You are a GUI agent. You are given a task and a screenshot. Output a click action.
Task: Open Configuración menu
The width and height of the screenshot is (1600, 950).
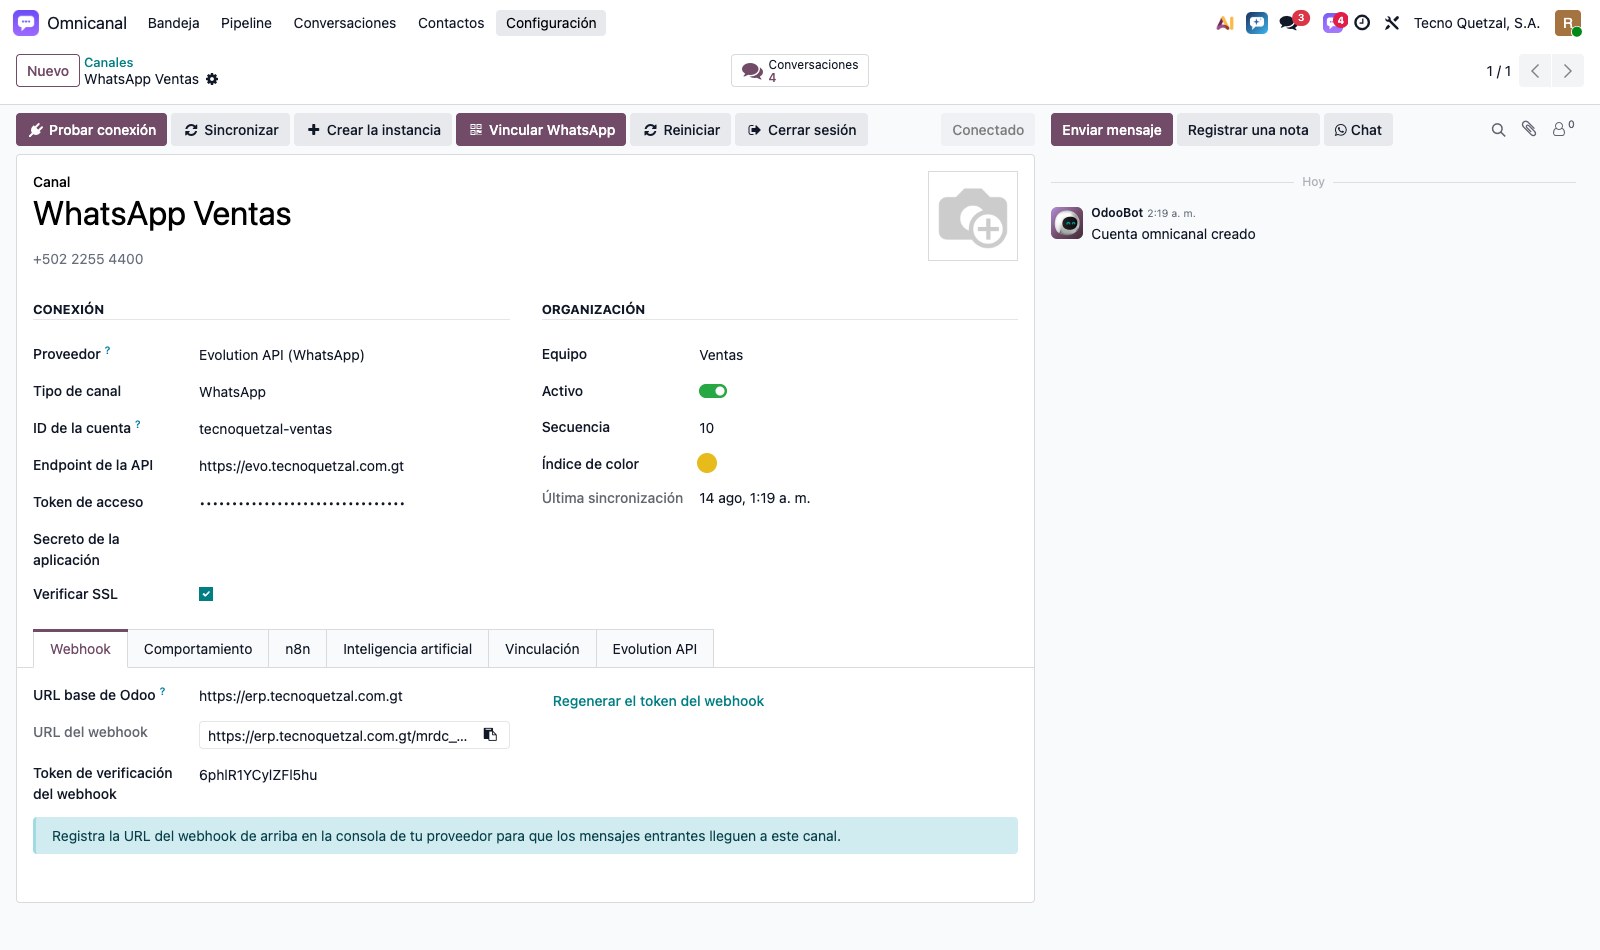coord(551,23)
